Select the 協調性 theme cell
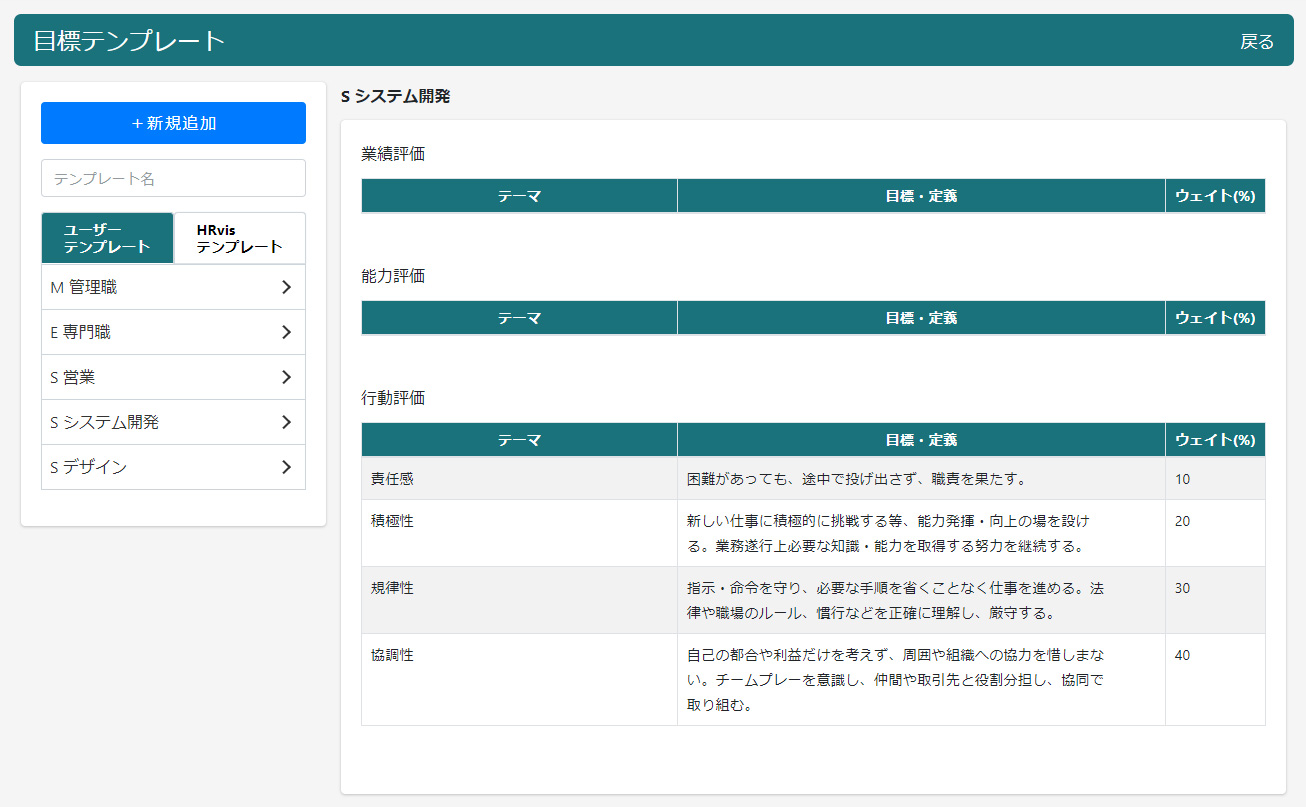Image resolution: width=1306 pixels, height=807 pixels. pyautogui.click(x=519, y=680)
